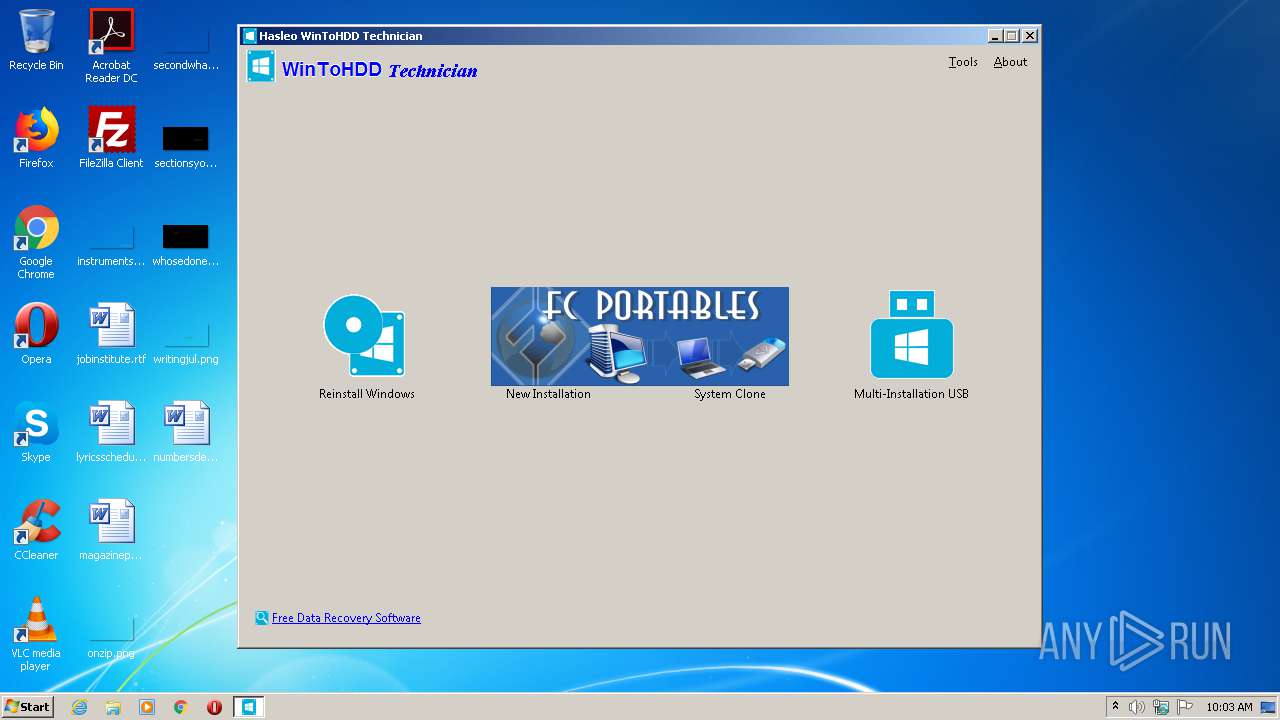Close the WinToHDD Technician window

pyautogui.click(x=1030, y=36)
